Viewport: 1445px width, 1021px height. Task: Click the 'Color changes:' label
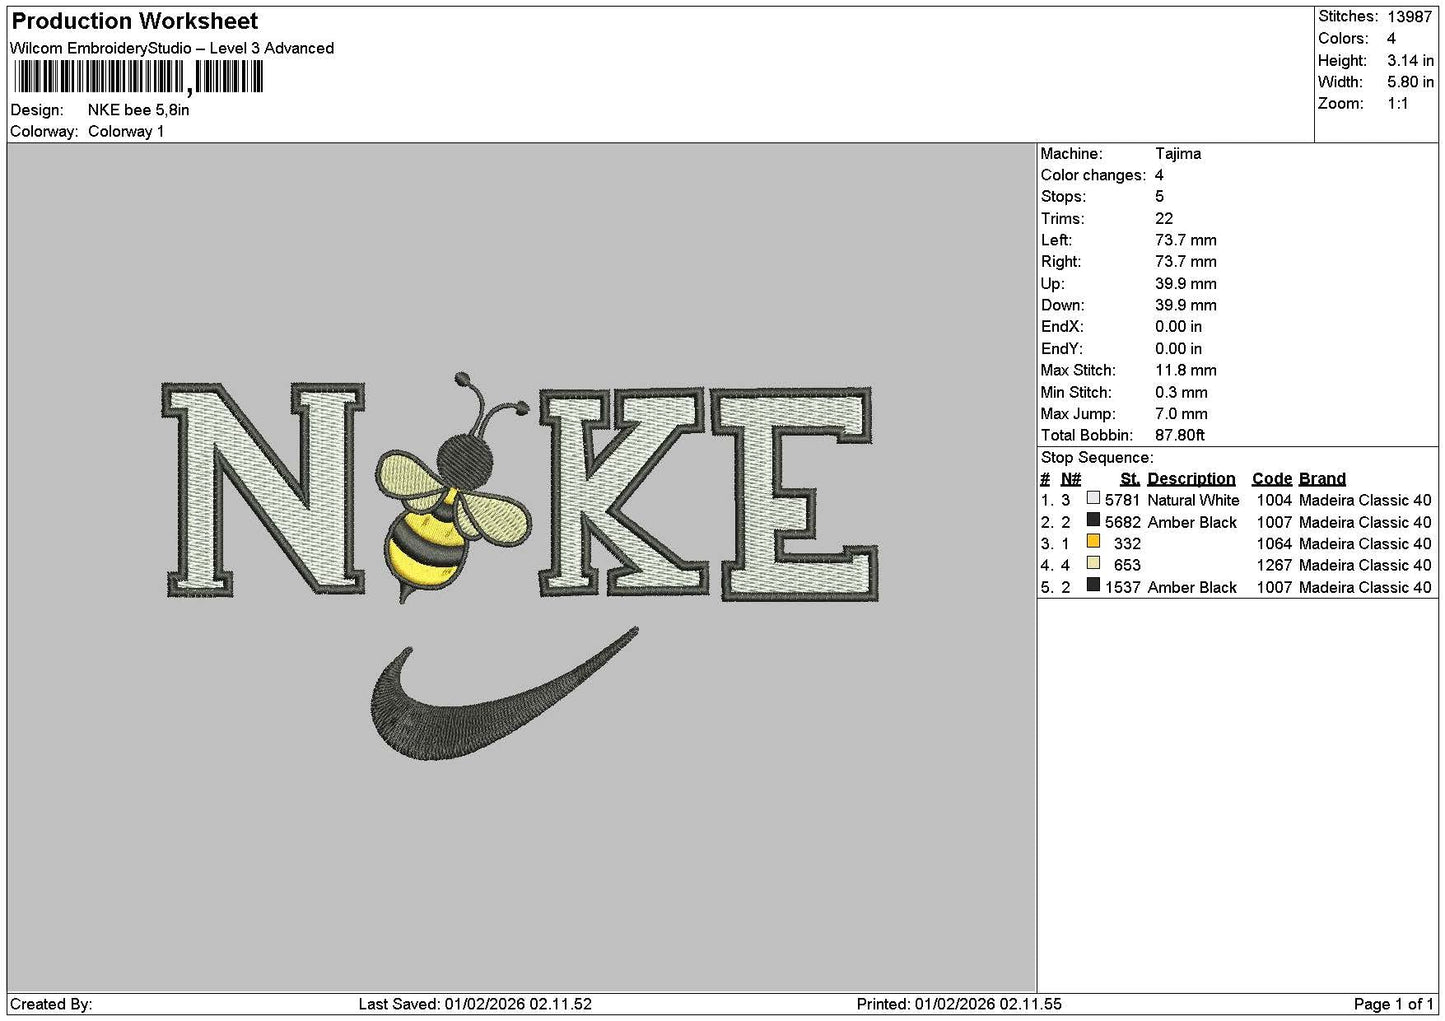1093,175
